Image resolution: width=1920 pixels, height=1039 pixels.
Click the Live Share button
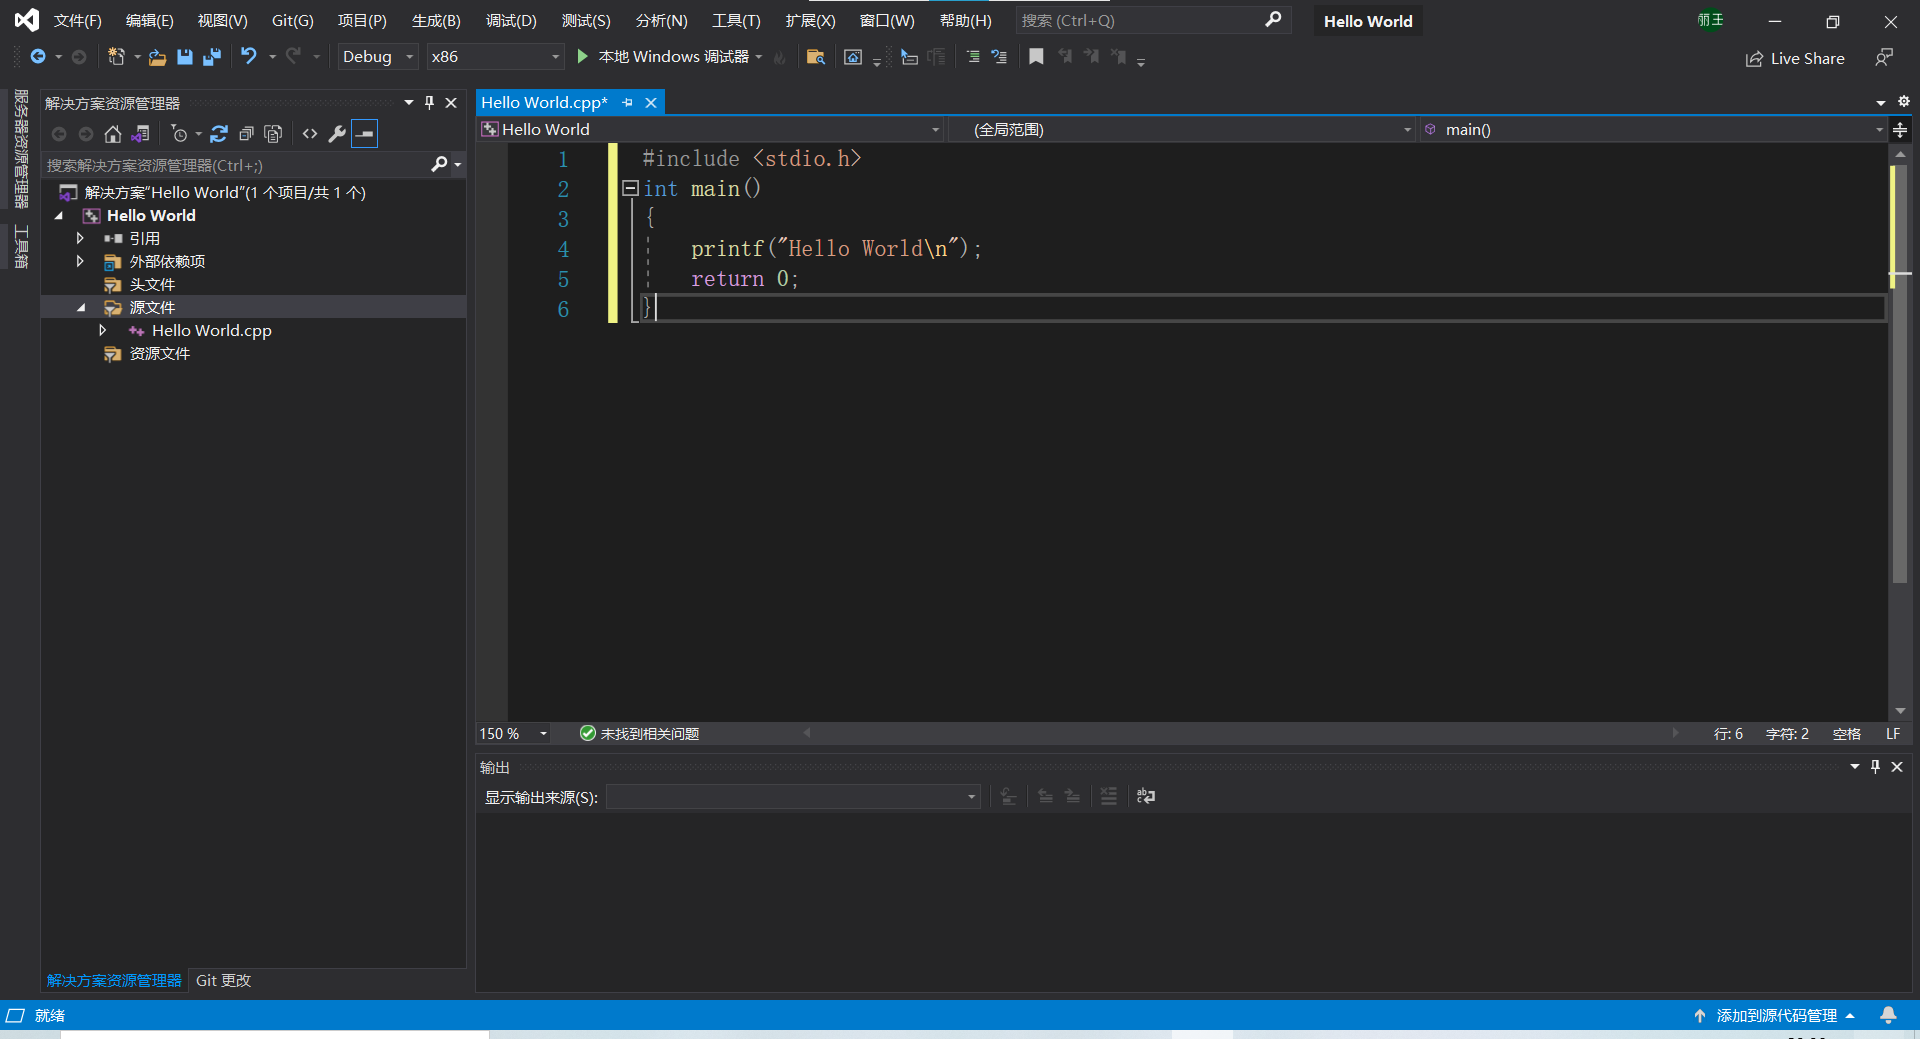point(1795,59)
